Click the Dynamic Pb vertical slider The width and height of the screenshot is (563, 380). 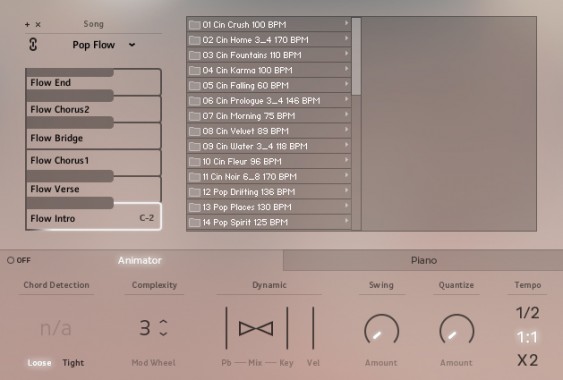pos(226,328)
